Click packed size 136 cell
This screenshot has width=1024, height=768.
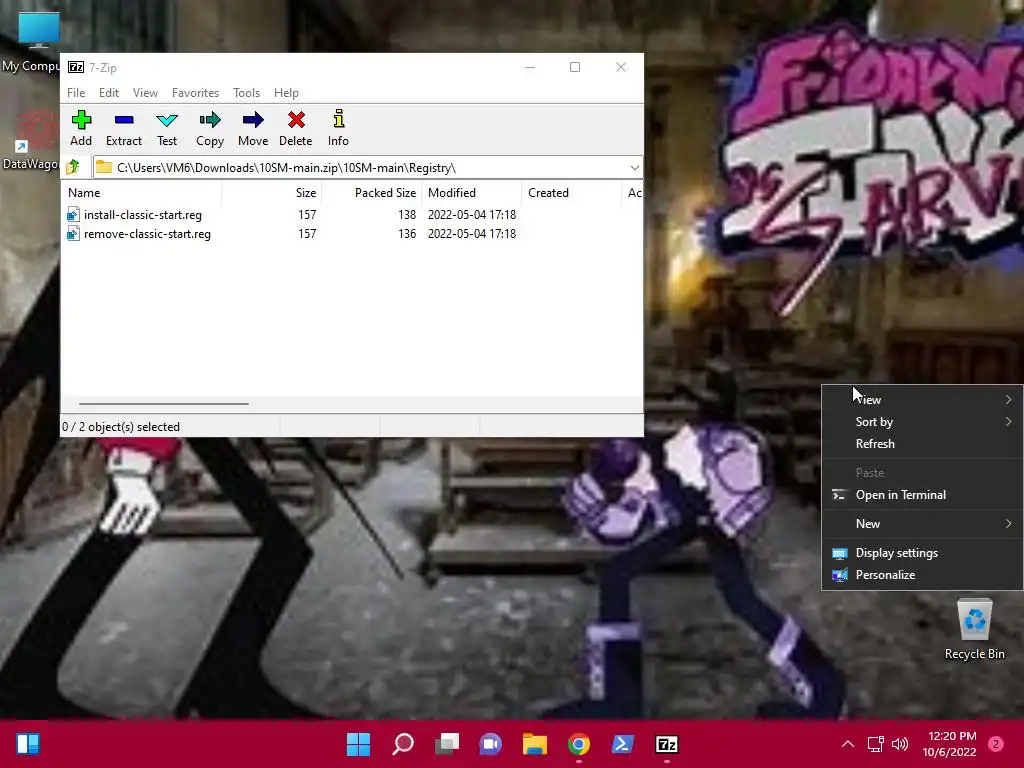coord(407,234)
